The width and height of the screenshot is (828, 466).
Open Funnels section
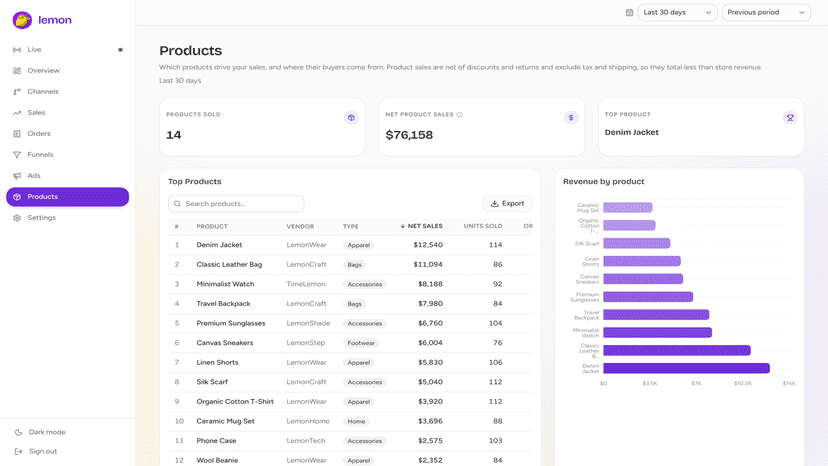tap(68, 155)
